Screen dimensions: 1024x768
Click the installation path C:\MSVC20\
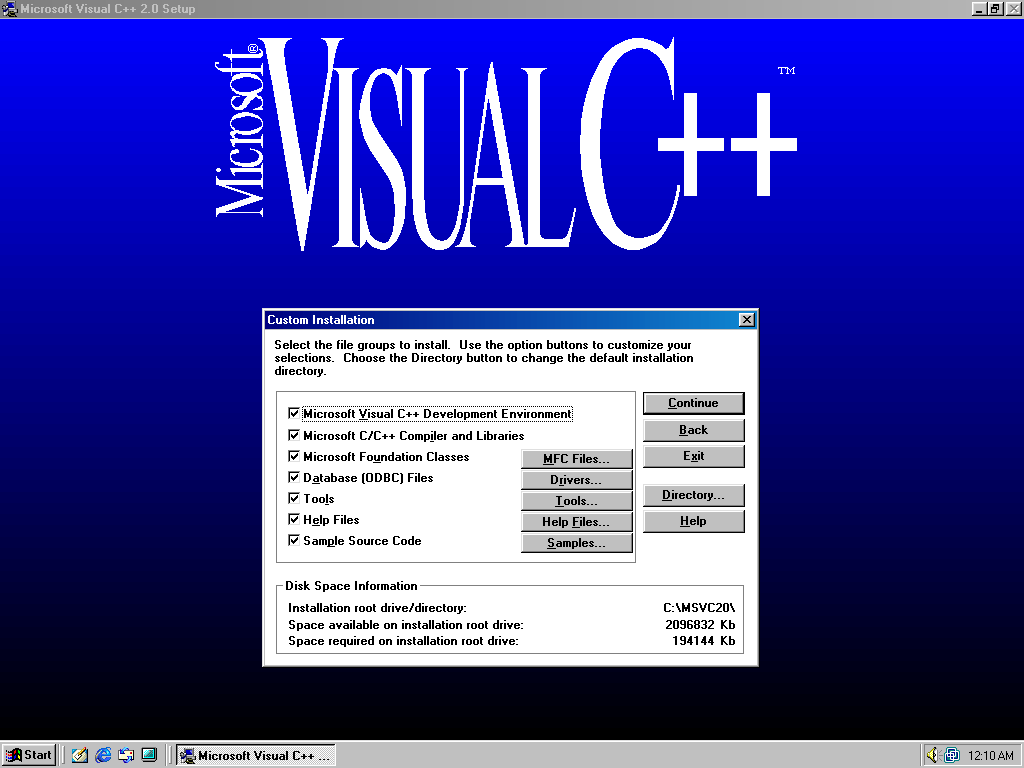(x=699, y=608)
